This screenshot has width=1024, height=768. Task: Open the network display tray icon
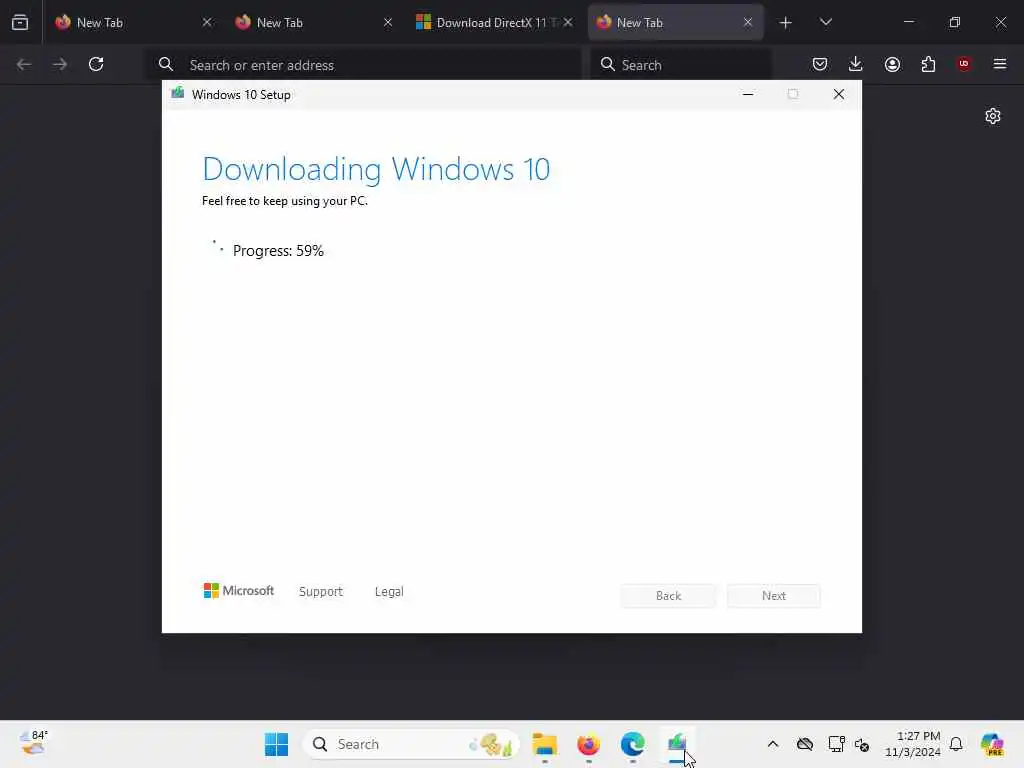(x=836, y=744)
